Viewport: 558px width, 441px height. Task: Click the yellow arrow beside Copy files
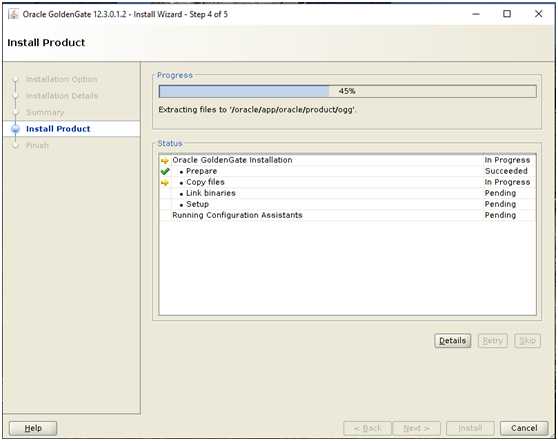coord(165,183)
